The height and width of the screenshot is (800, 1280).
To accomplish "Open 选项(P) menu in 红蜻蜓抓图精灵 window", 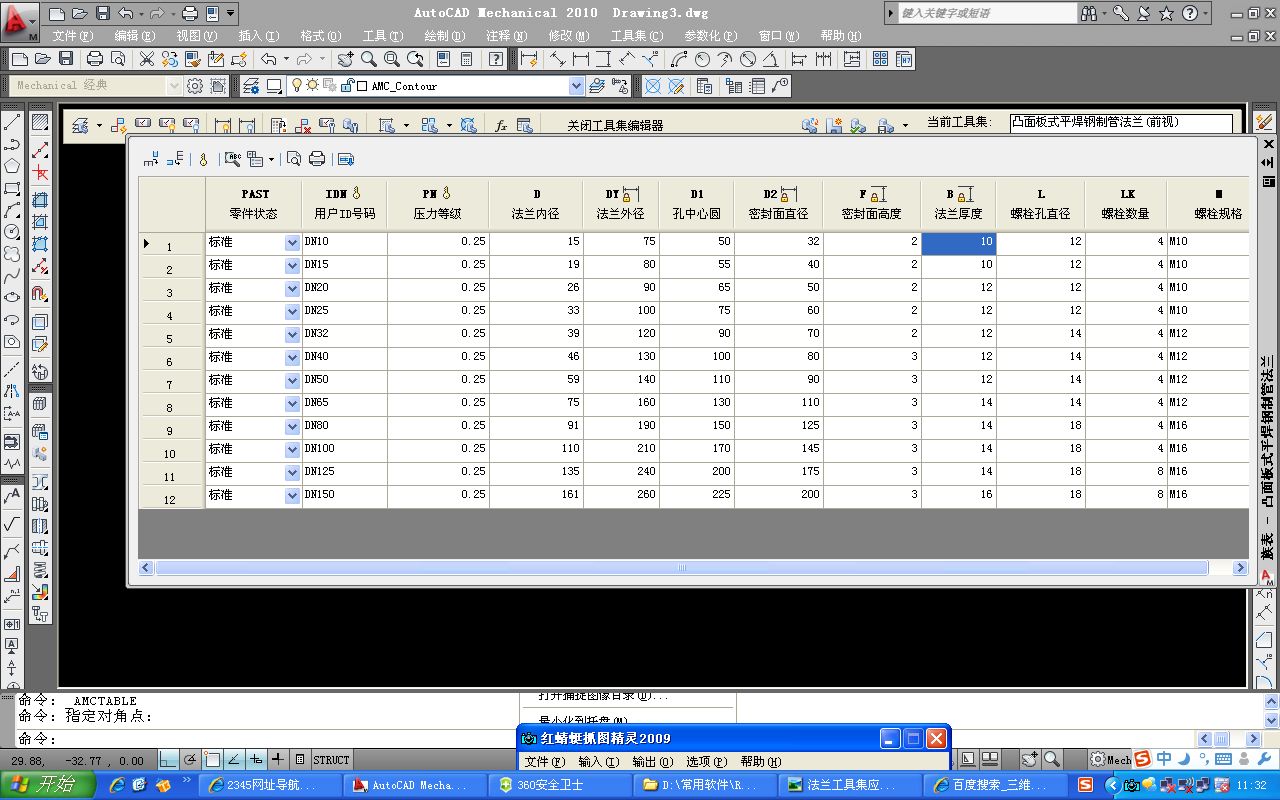I will (706, 762).
